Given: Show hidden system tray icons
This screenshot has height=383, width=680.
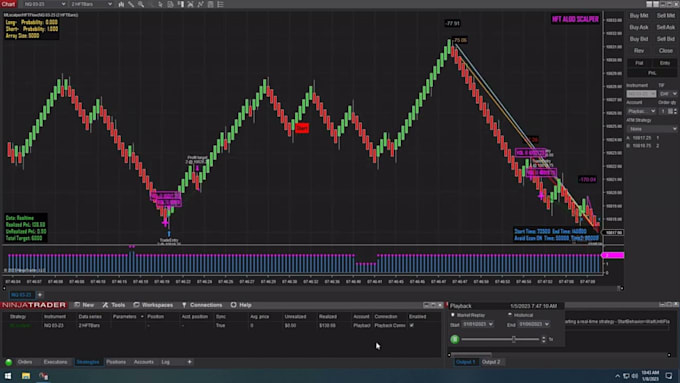Looking at the screenshot, I should 617,376.
